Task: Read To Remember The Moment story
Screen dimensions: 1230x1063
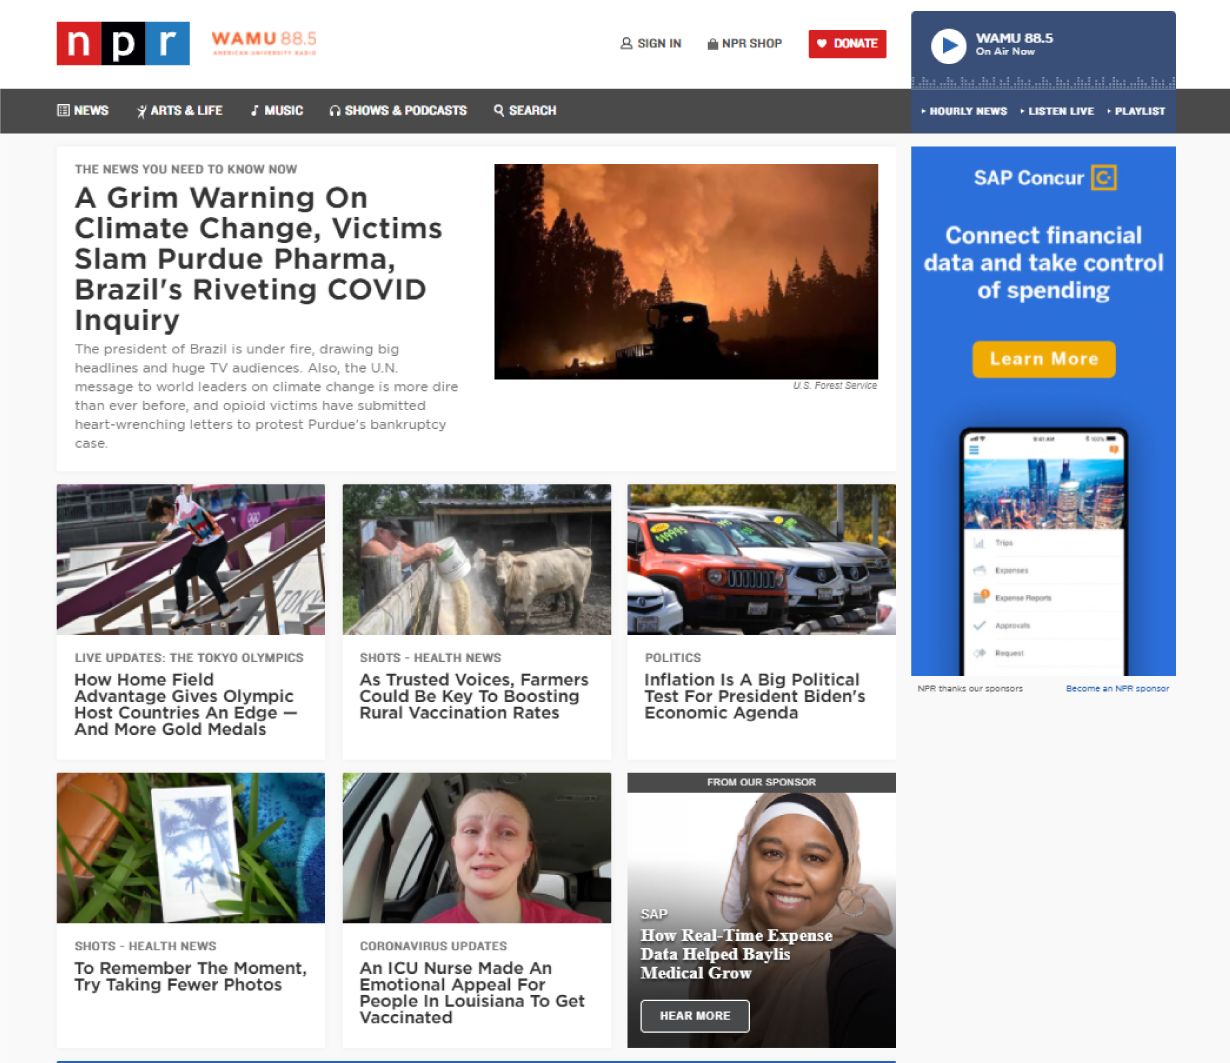Action: [x=191, y=976]
